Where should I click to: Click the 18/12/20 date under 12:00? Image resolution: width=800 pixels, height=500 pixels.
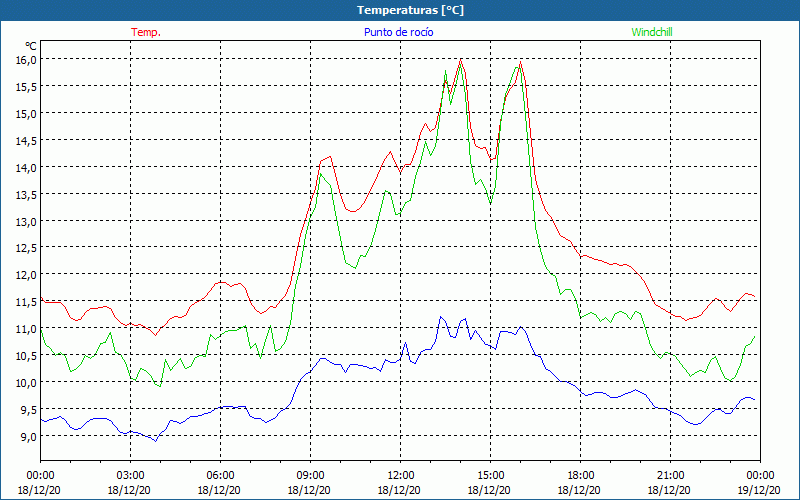pos(399,490)
